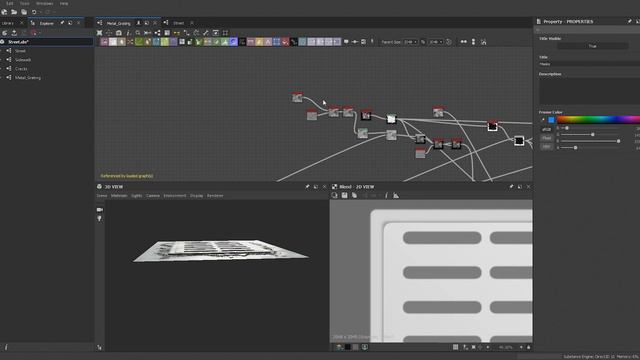Select the Street graph in Explorer
The height and width of the screenshot is (360, 640).
(x=20, y=51)
